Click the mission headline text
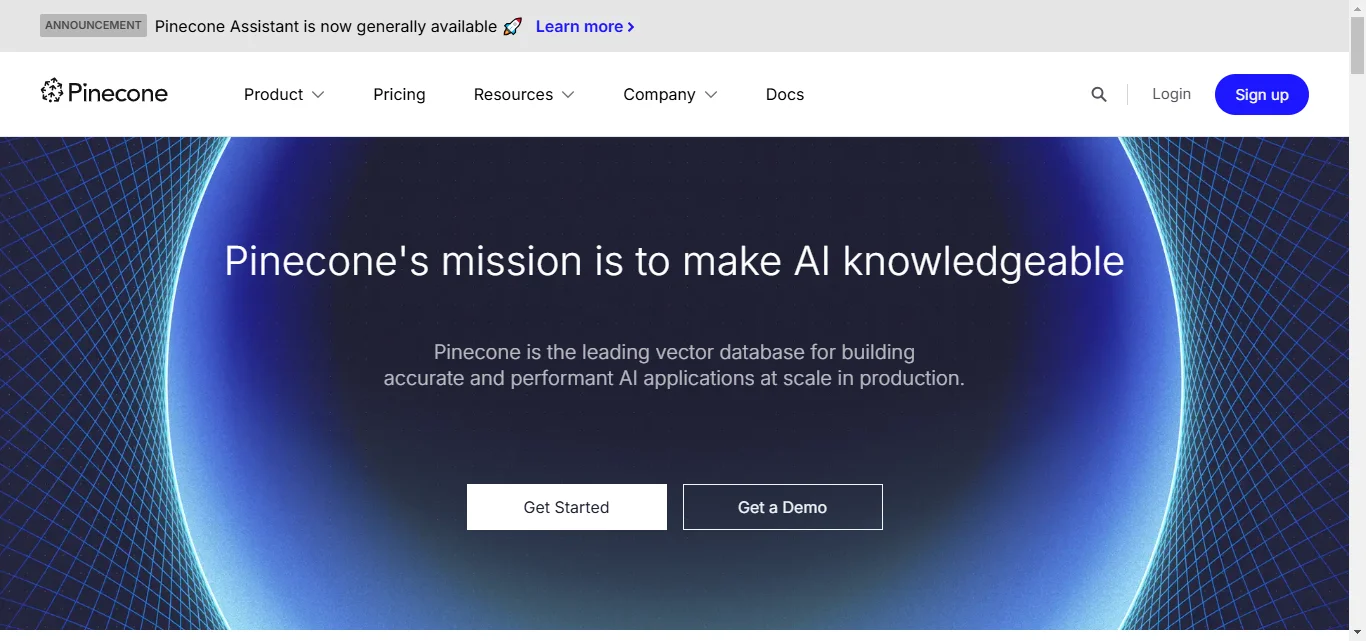The width and height of the screenshot is (1366, 641). [x=674, y=261]
